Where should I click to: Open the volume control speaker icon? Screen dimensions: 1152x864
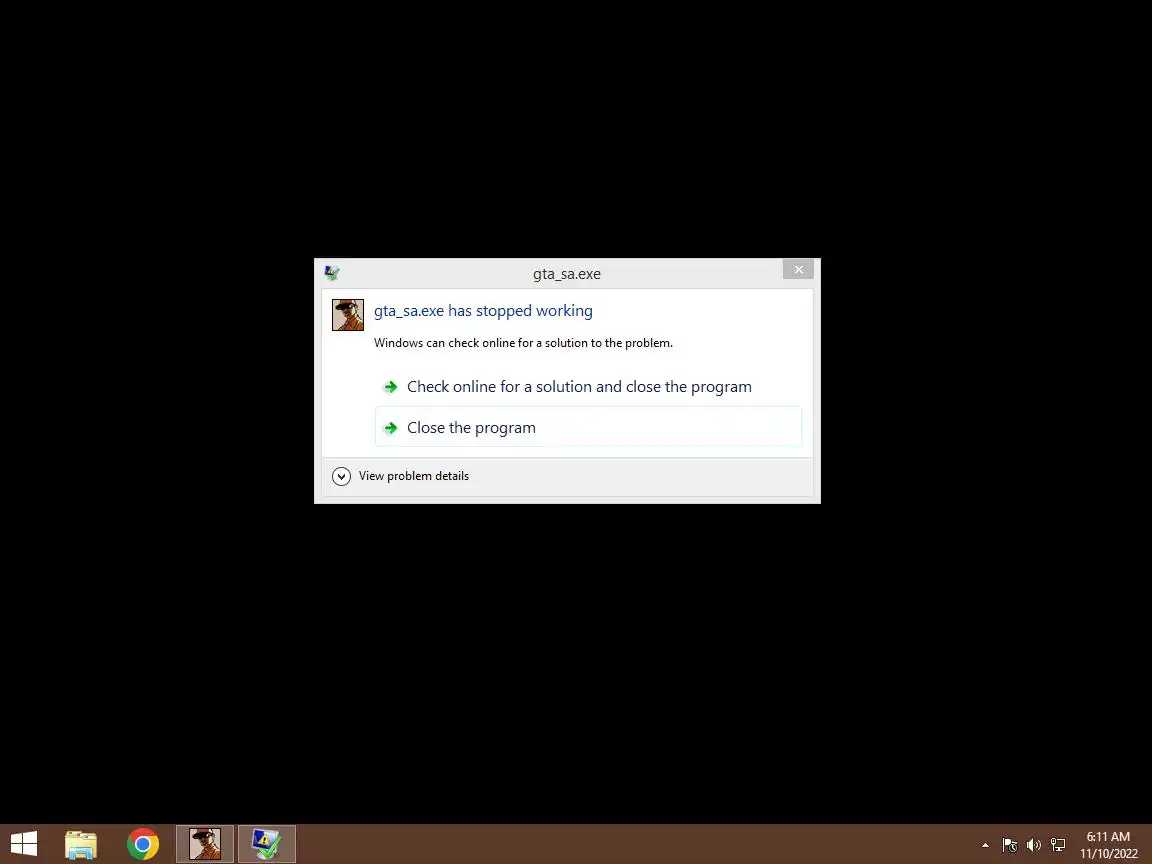1034,845
